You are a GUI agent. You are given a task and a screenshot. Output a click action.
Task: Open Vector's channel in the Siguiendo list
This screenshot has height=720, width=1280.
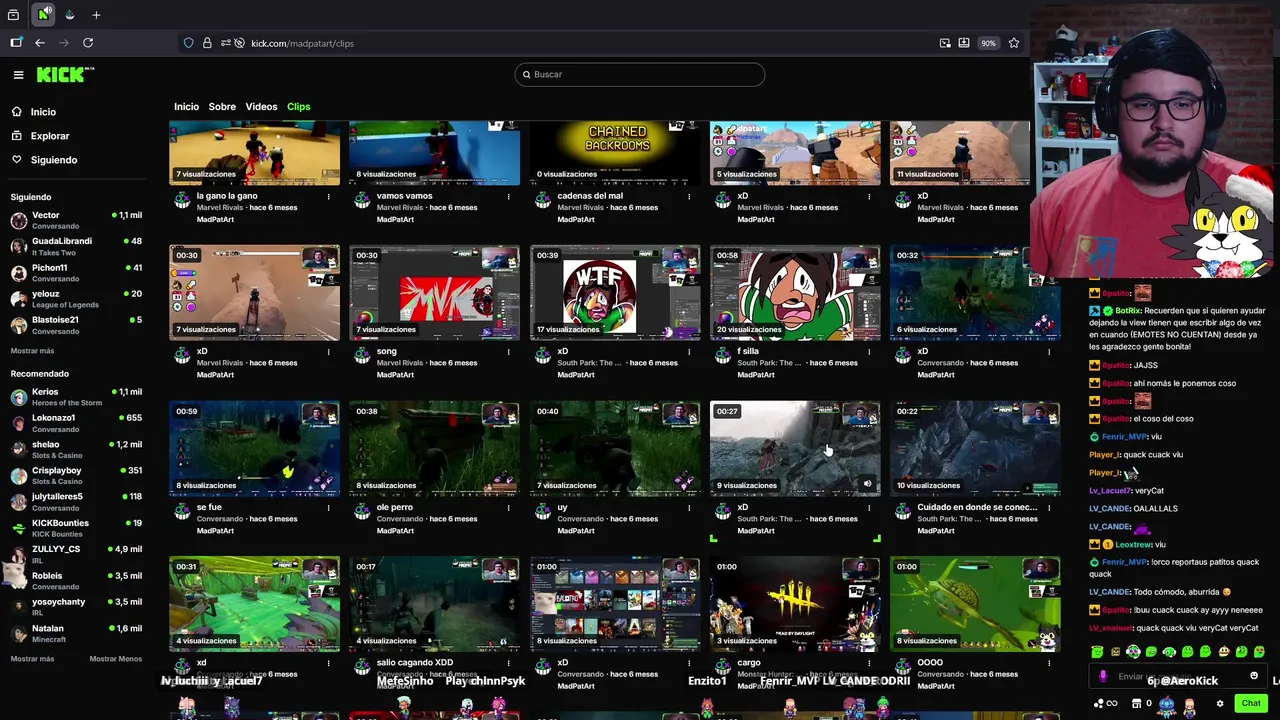[76, 220]
